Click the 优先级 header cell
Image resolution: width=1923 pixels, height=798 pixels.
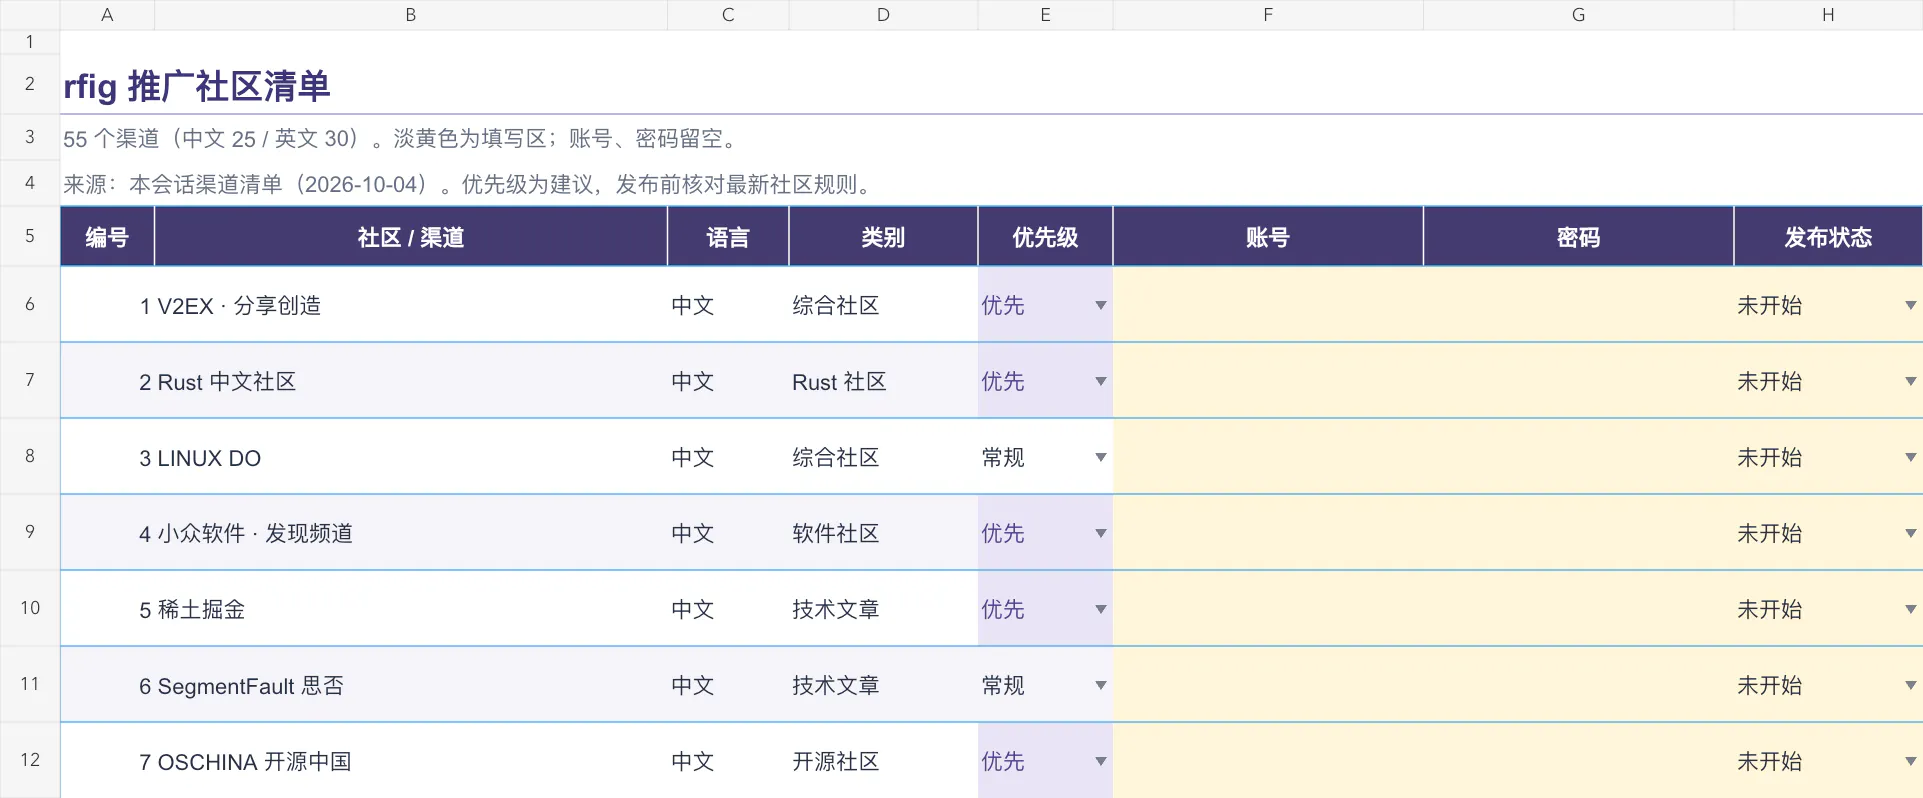coord(1045,237)
